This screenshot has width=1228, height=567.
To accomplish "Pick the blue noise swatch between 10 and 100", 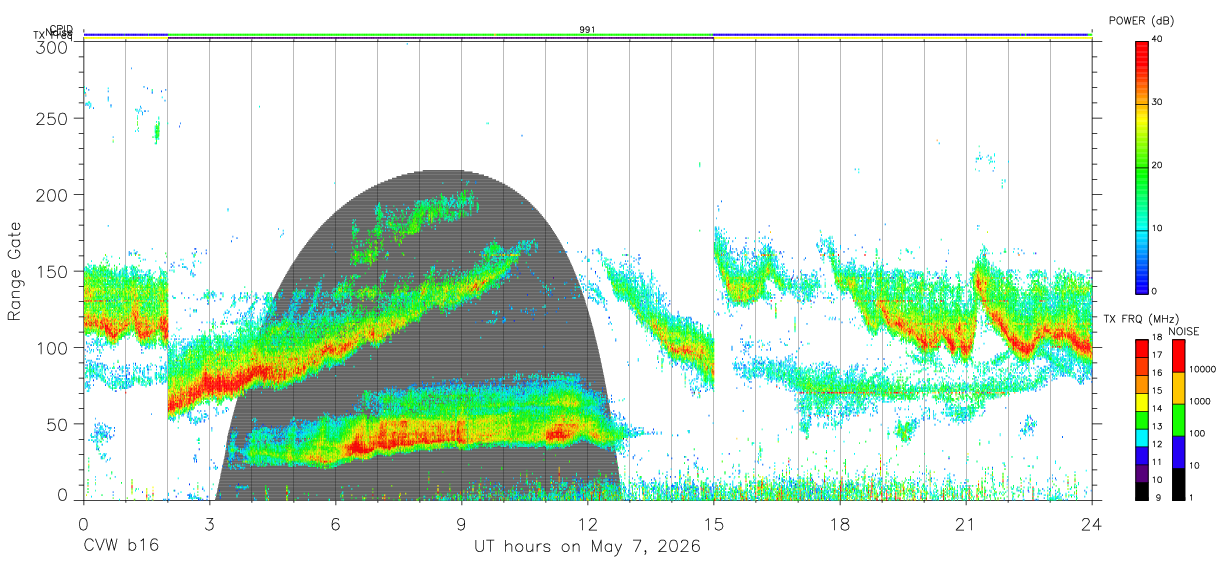I will (x=1179, y=452).
